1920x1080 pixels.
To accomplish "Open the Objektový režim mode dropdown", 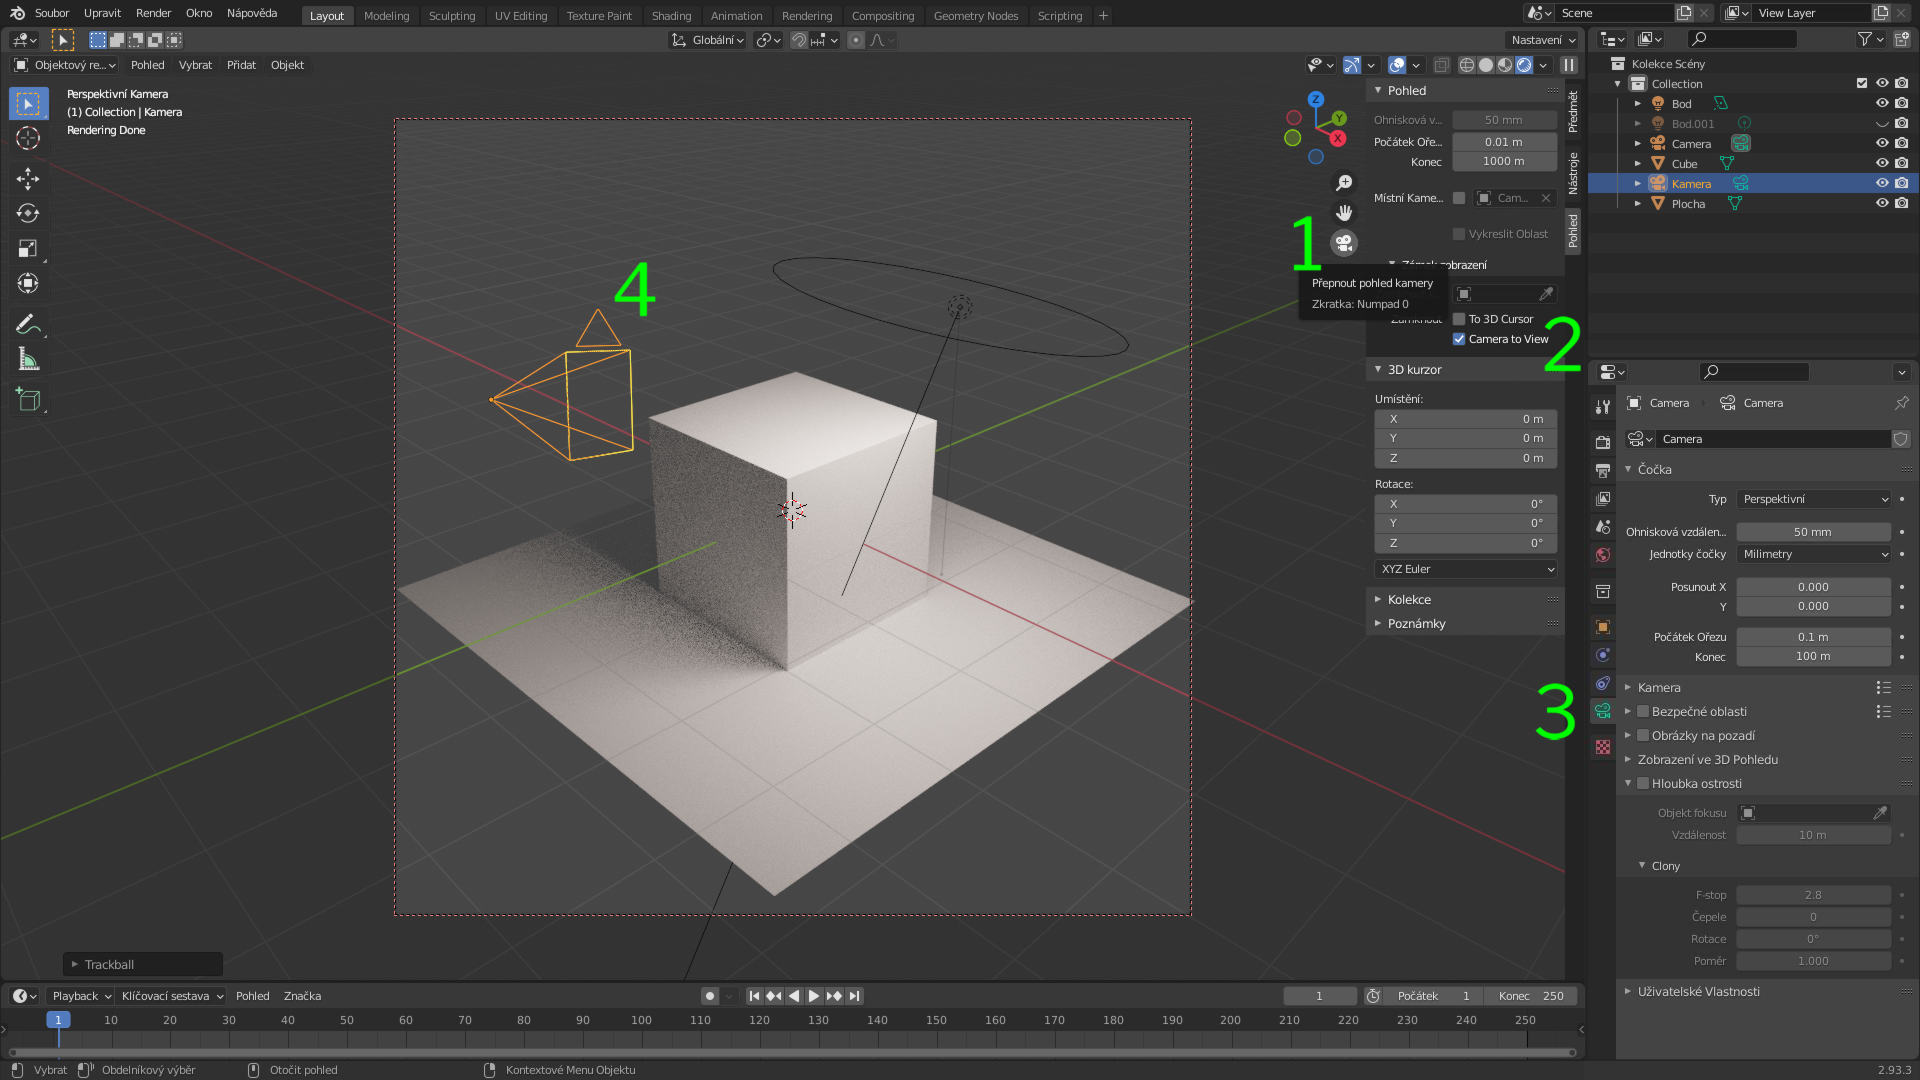I will coord(65,65).
